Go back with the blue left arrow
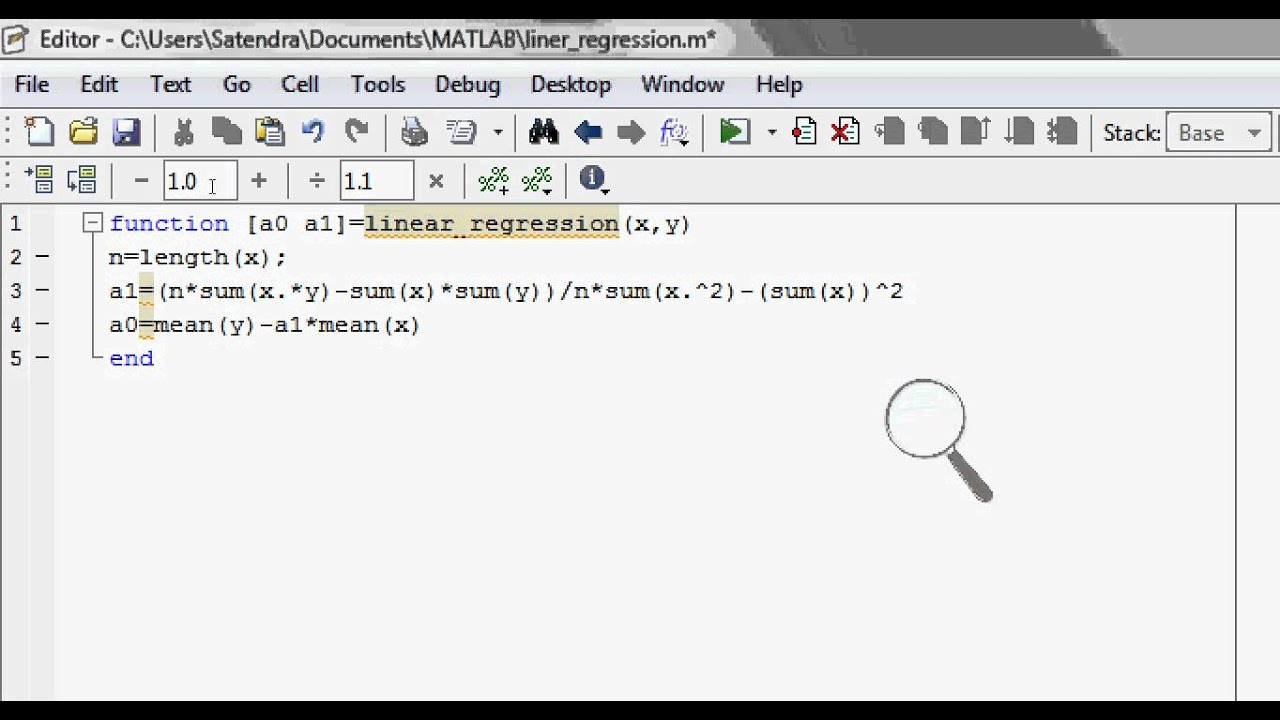Screen dimensions: 1280x720 [x=588, y=132]
